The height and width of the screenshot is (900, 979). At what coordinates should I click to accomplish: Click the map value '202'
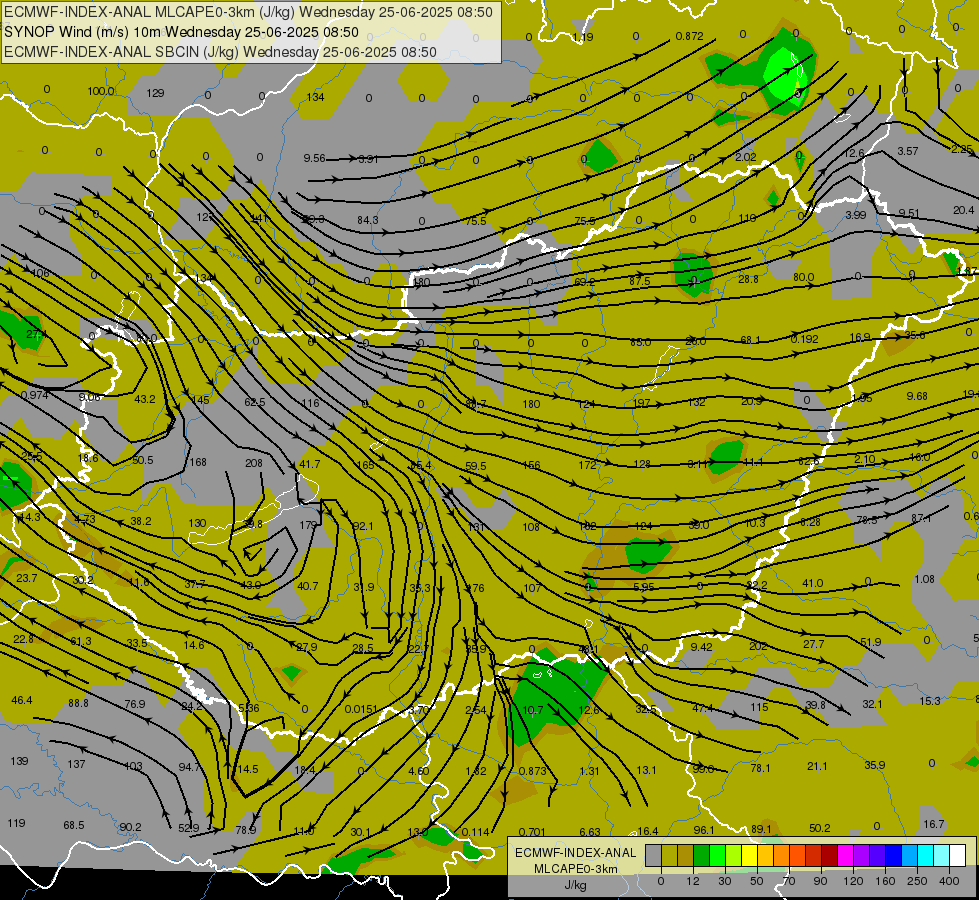(757, 646)
